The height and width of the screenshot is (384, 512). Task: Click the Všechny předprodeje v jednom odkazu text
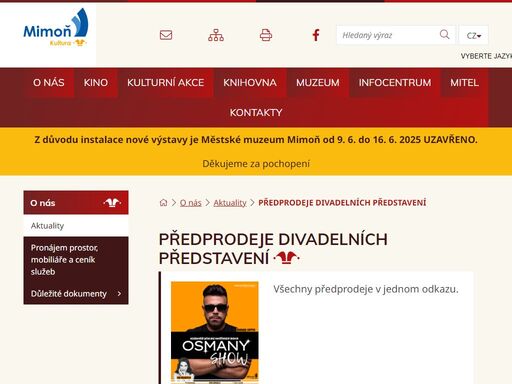(366, 289)
